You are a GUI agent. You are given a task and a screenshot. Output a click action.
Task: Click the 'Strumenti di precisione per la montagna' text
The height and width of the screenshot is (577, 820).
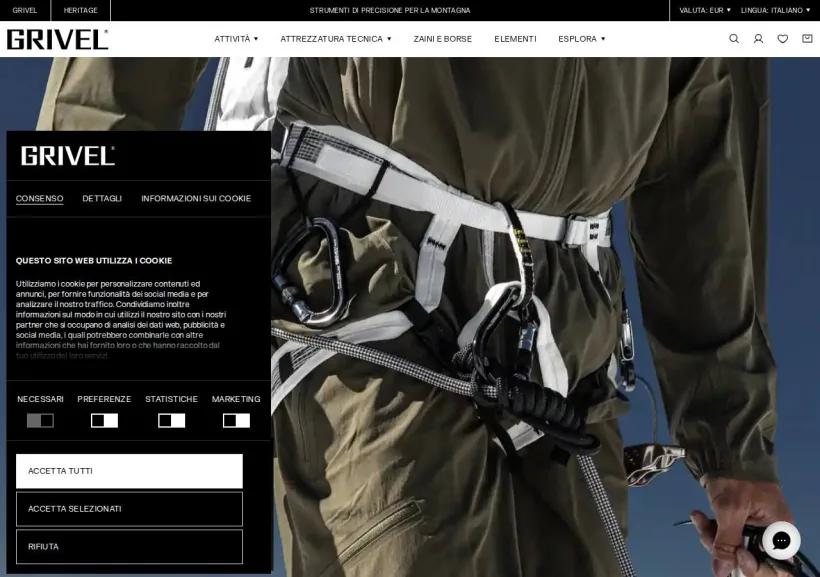click(390, 10)
